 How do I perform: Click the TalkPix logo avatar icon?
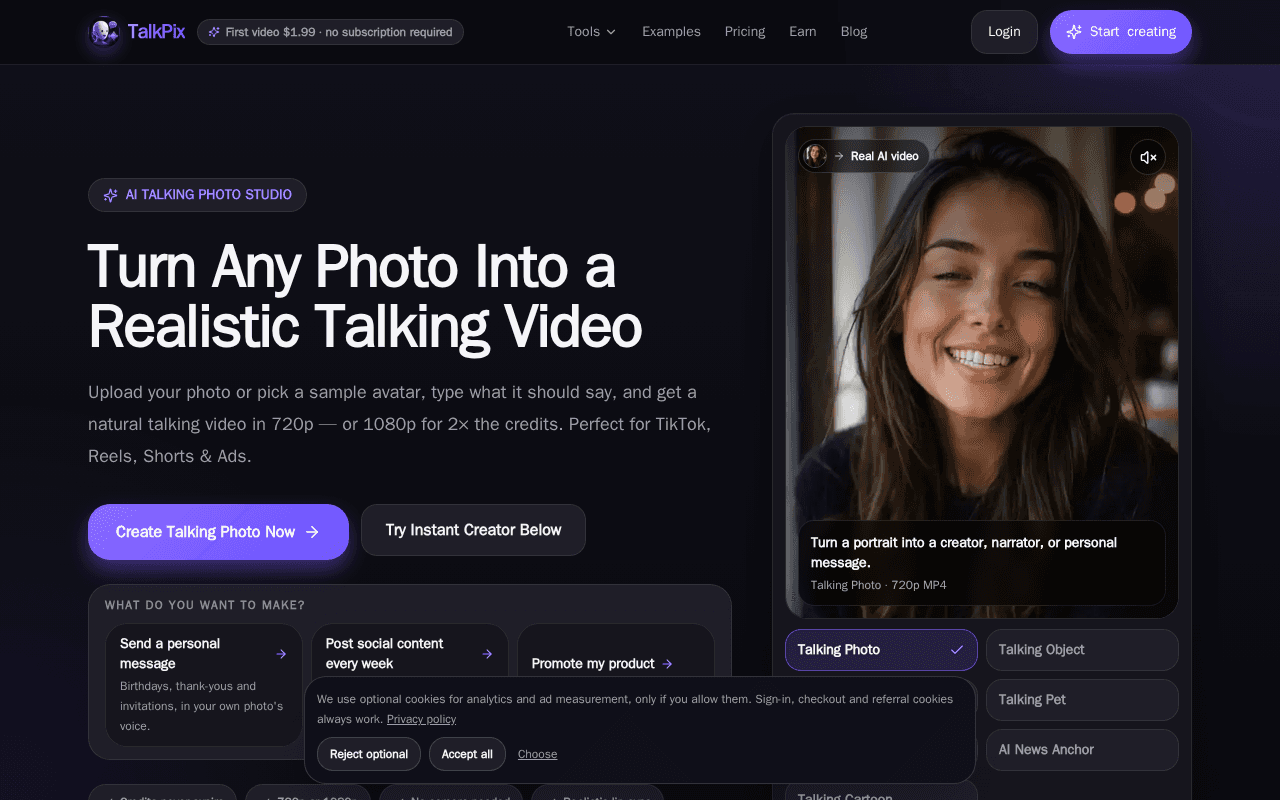point(104,32)
